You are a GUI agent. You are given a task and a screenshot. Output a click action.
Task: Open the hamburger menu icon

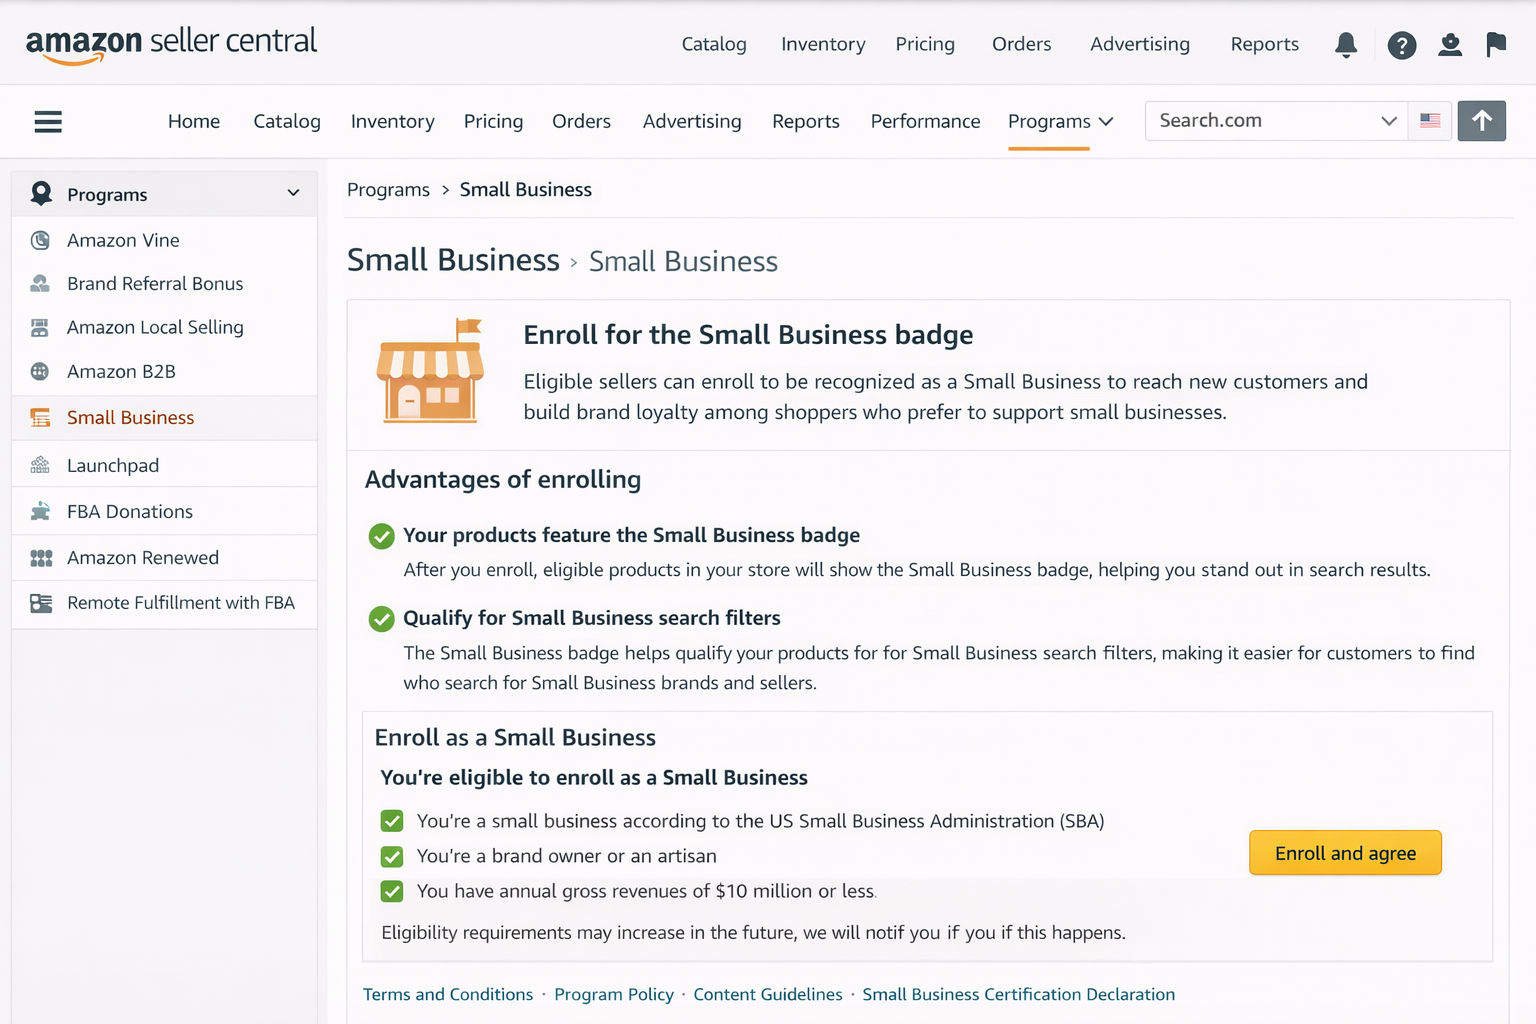(48, 122)
